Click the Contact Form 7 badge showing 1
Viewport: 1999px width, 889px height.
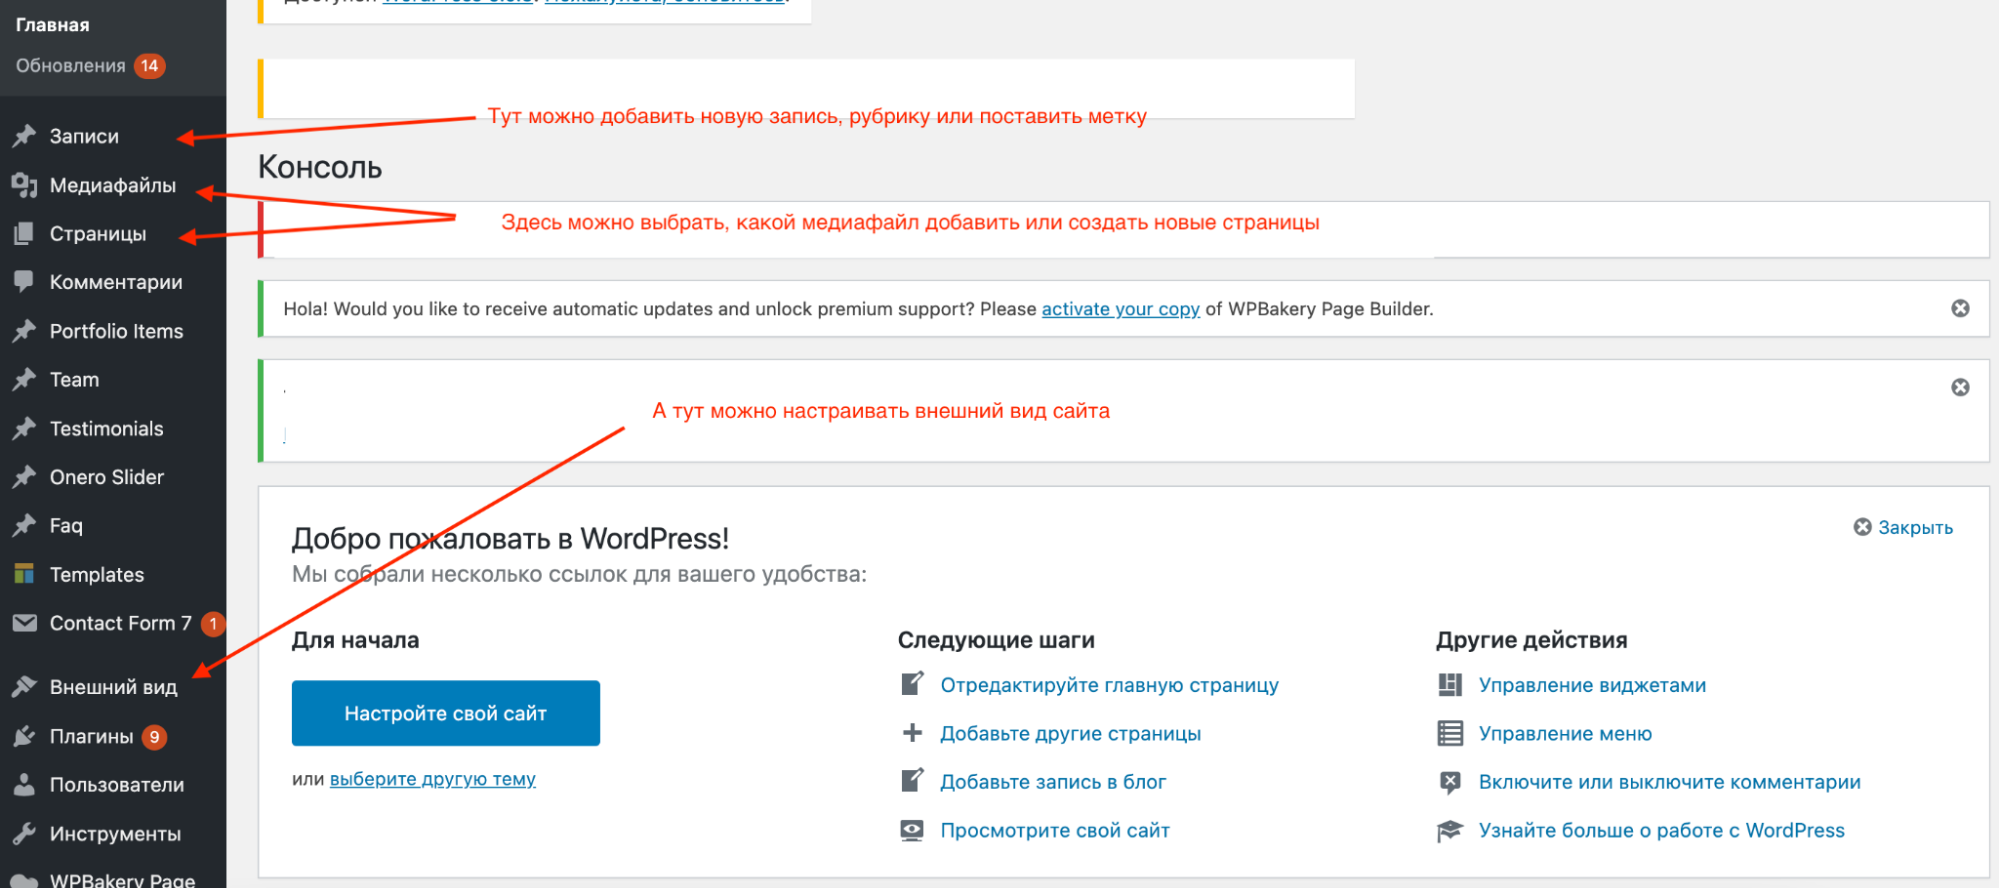(213, 624)
